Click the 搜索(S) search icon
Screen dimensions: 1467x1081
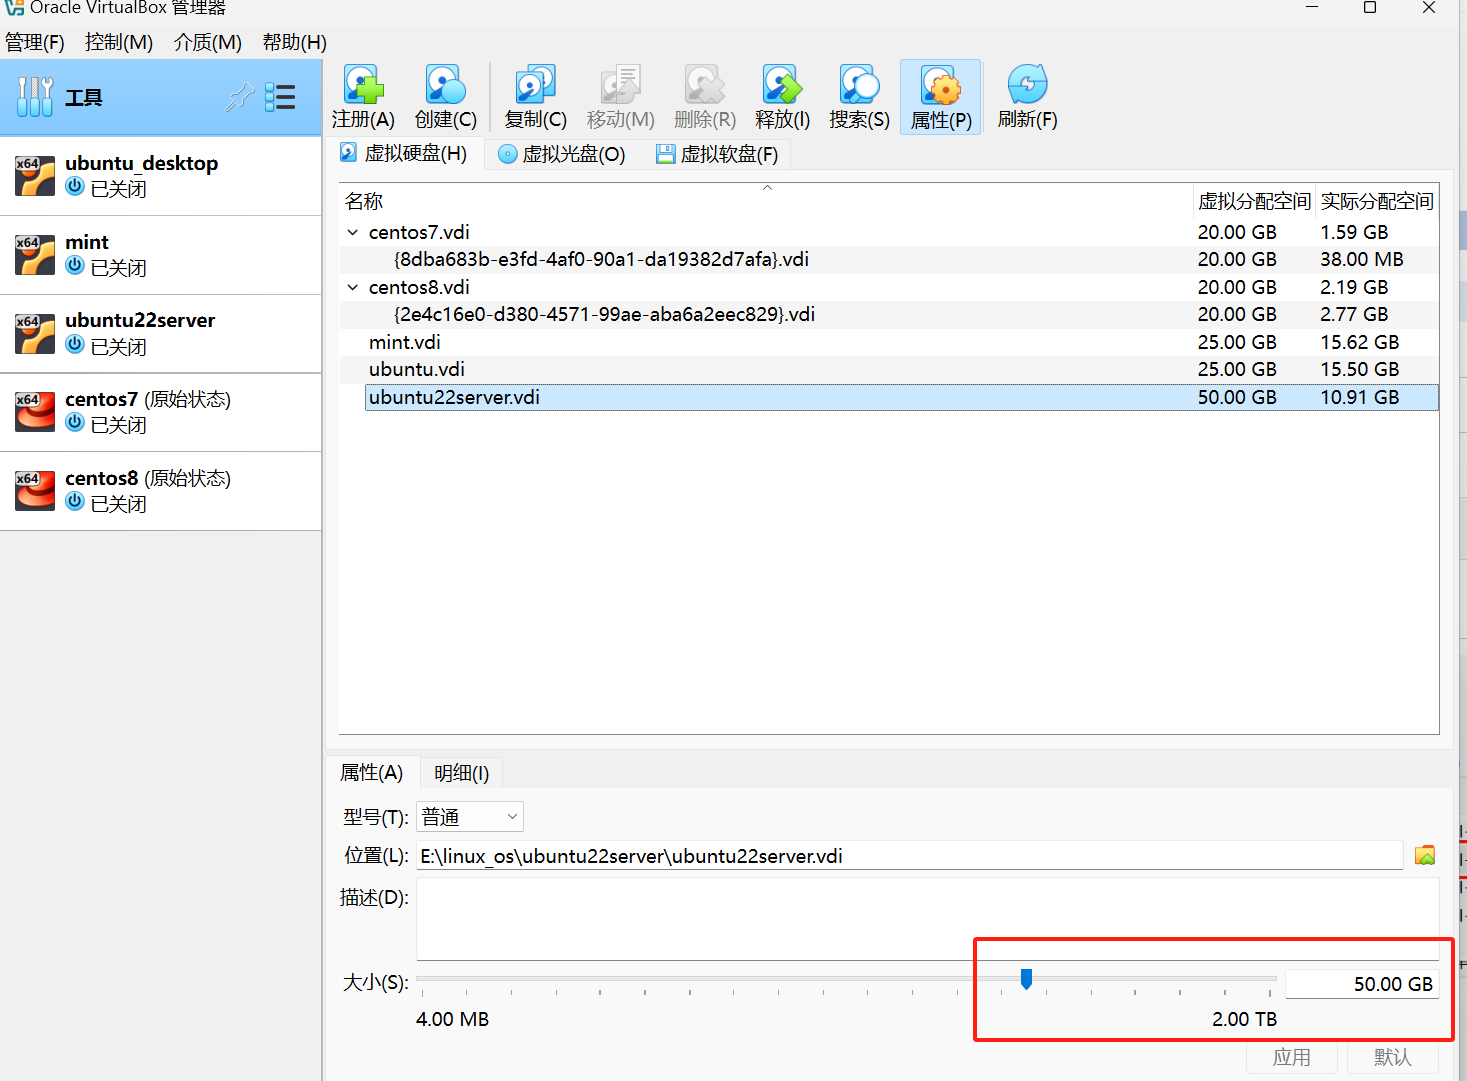[859, 85]
